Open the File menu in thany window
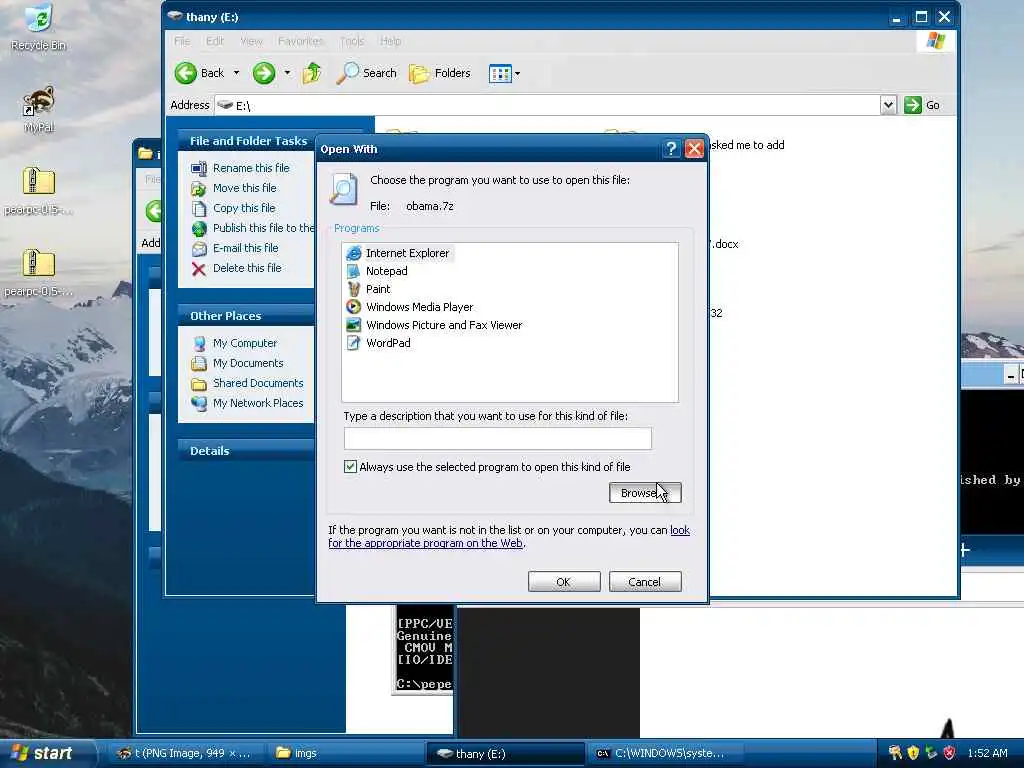Viewport: 1024px width, 768px height. tap(182, 41)
